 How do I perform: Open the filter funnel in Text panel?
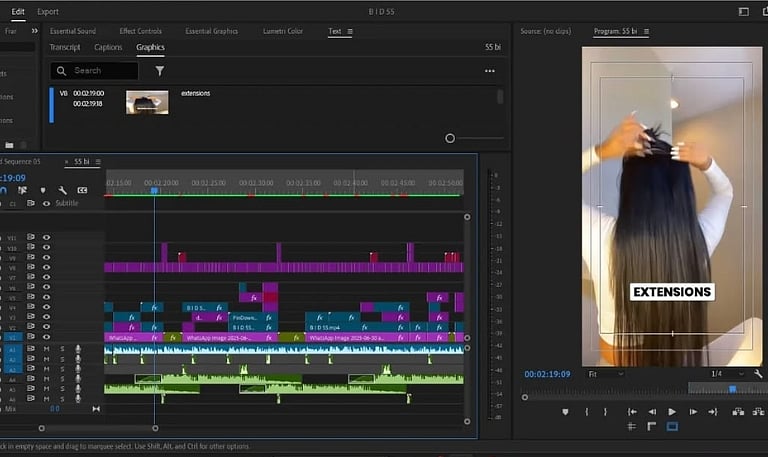(x=160, y=71)
